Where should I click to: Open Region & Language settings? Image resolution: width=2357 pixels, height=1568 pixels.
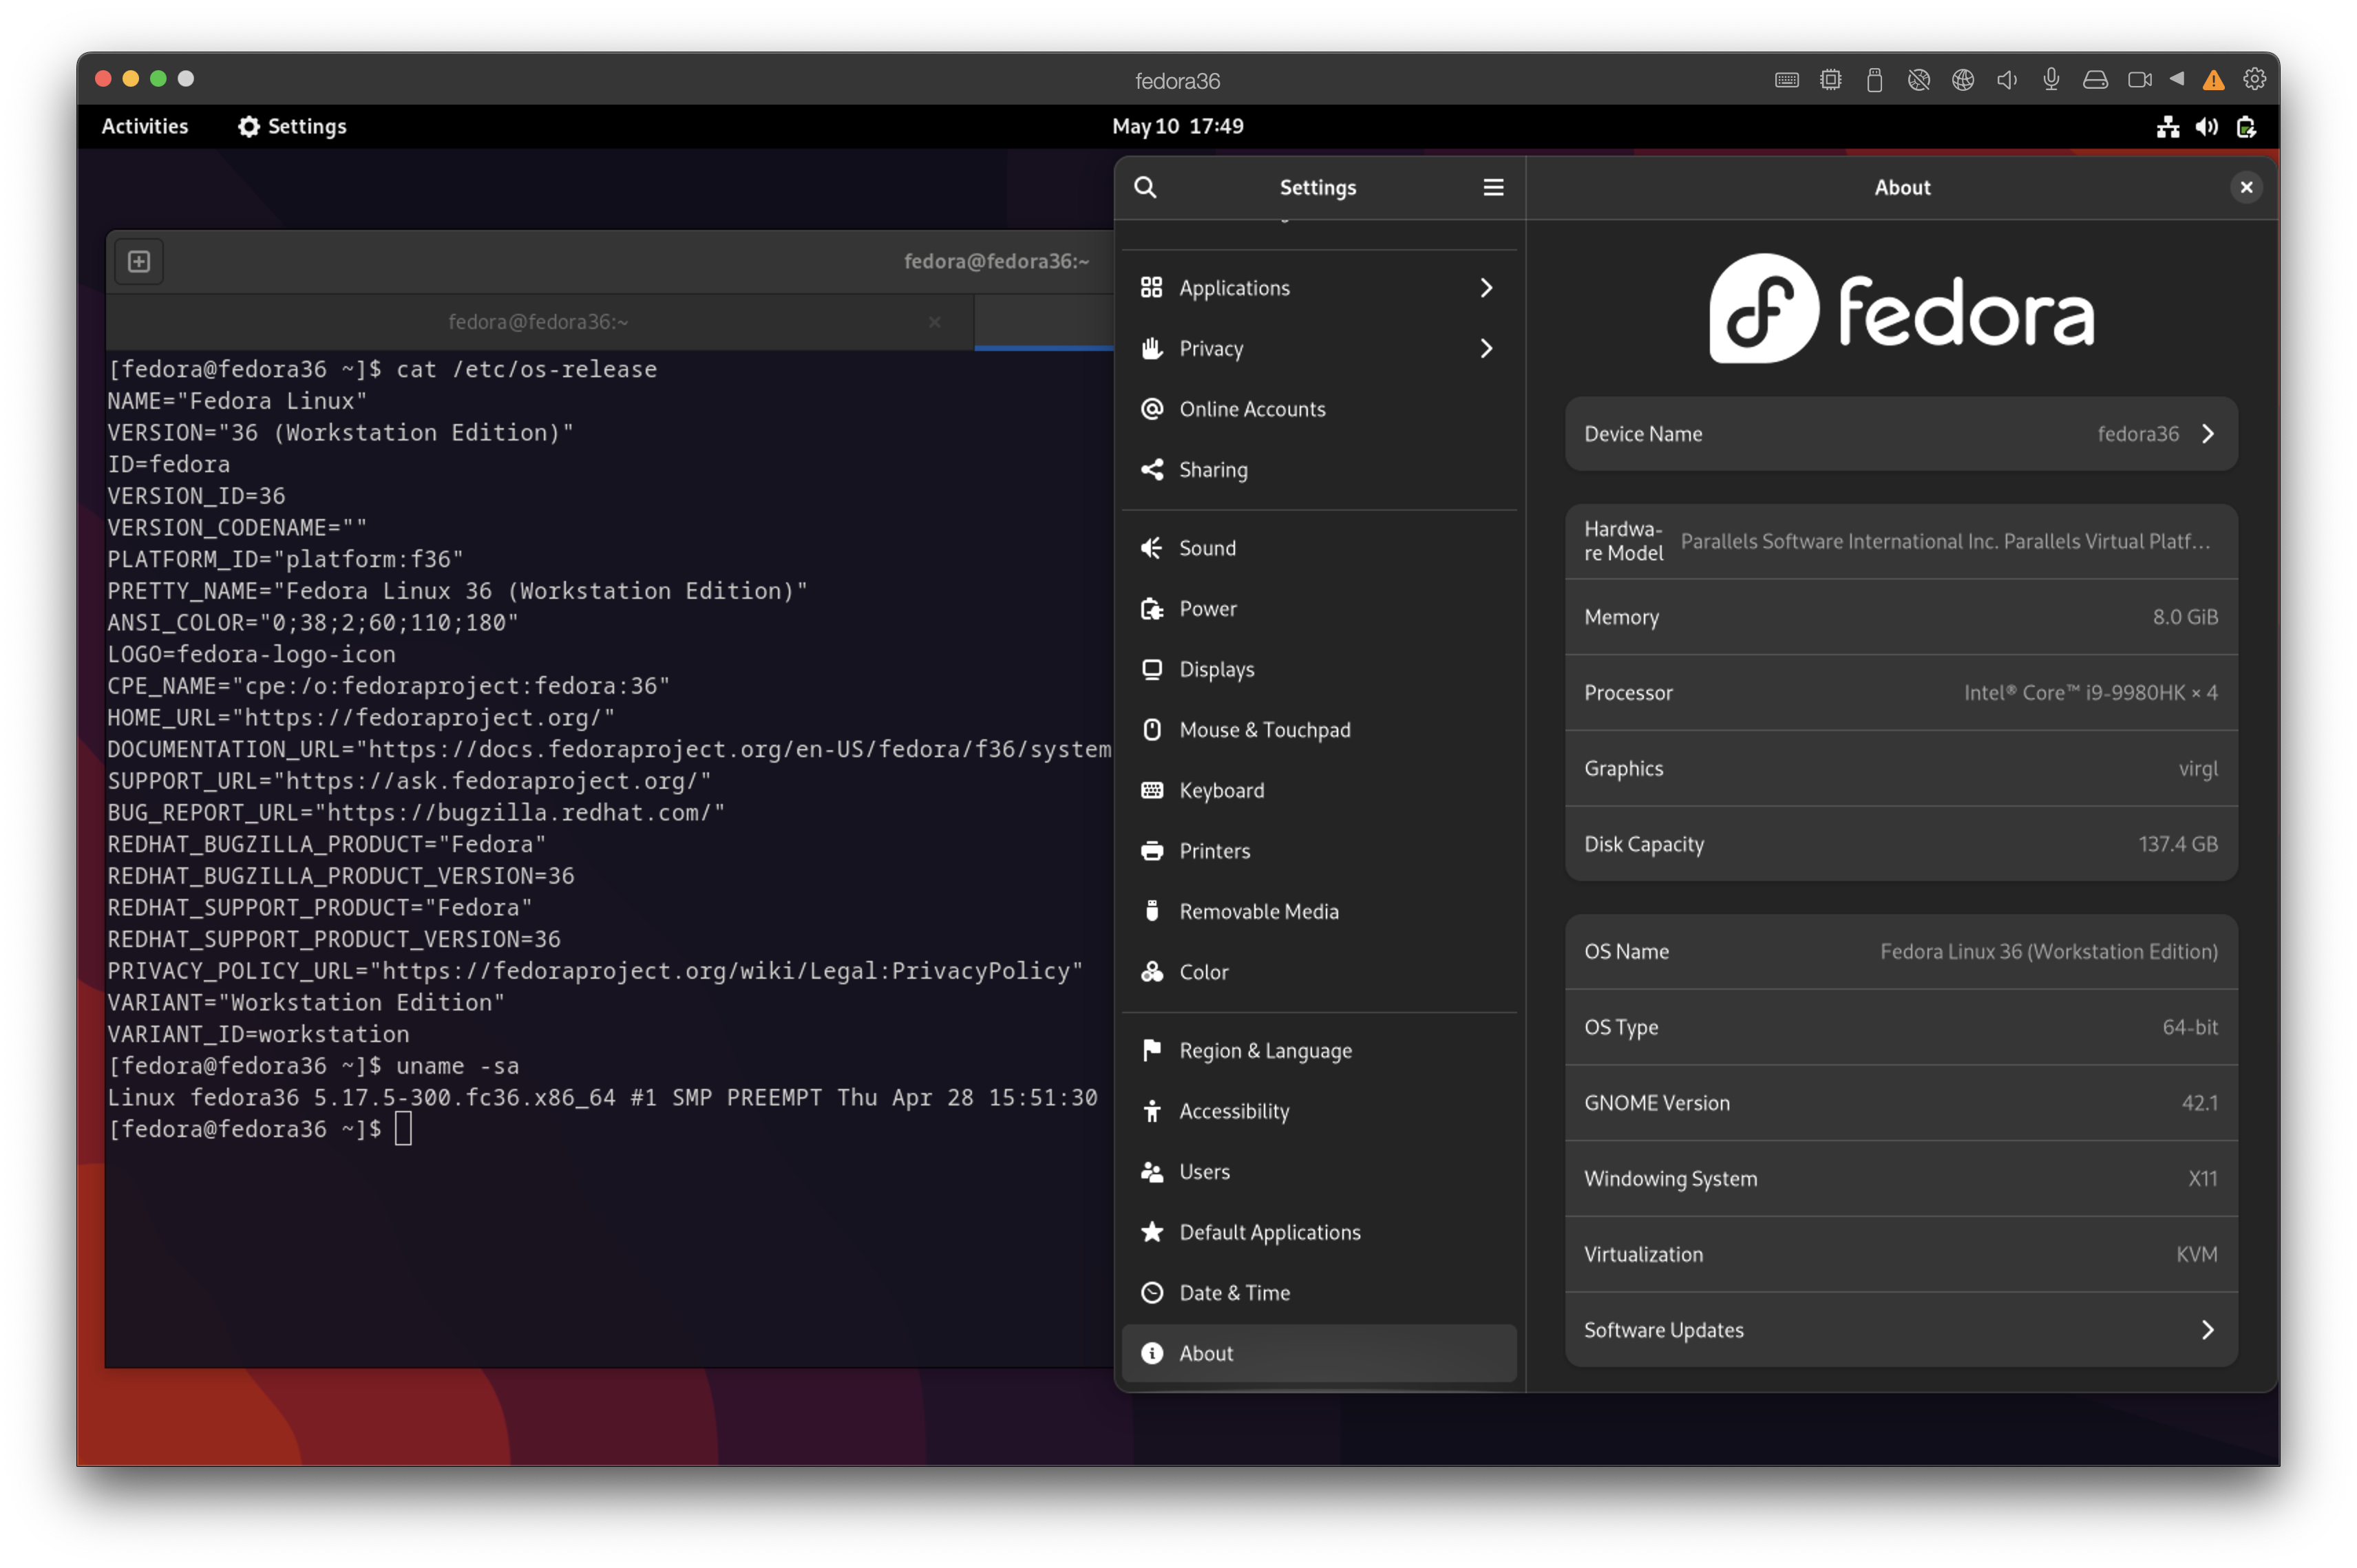pos(1318,1050)
